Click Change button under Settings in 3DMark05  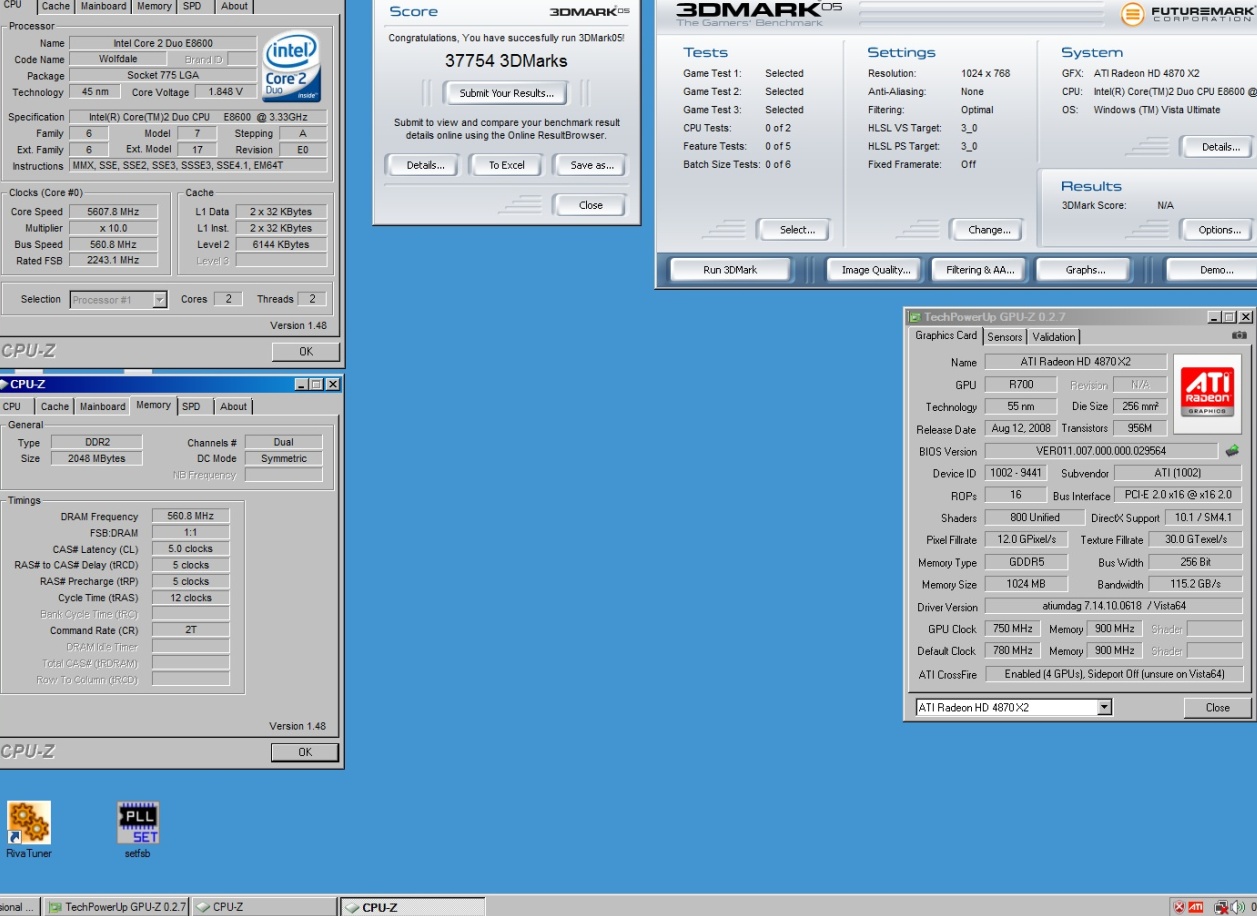pyautogui.click(x=989, y=230)
